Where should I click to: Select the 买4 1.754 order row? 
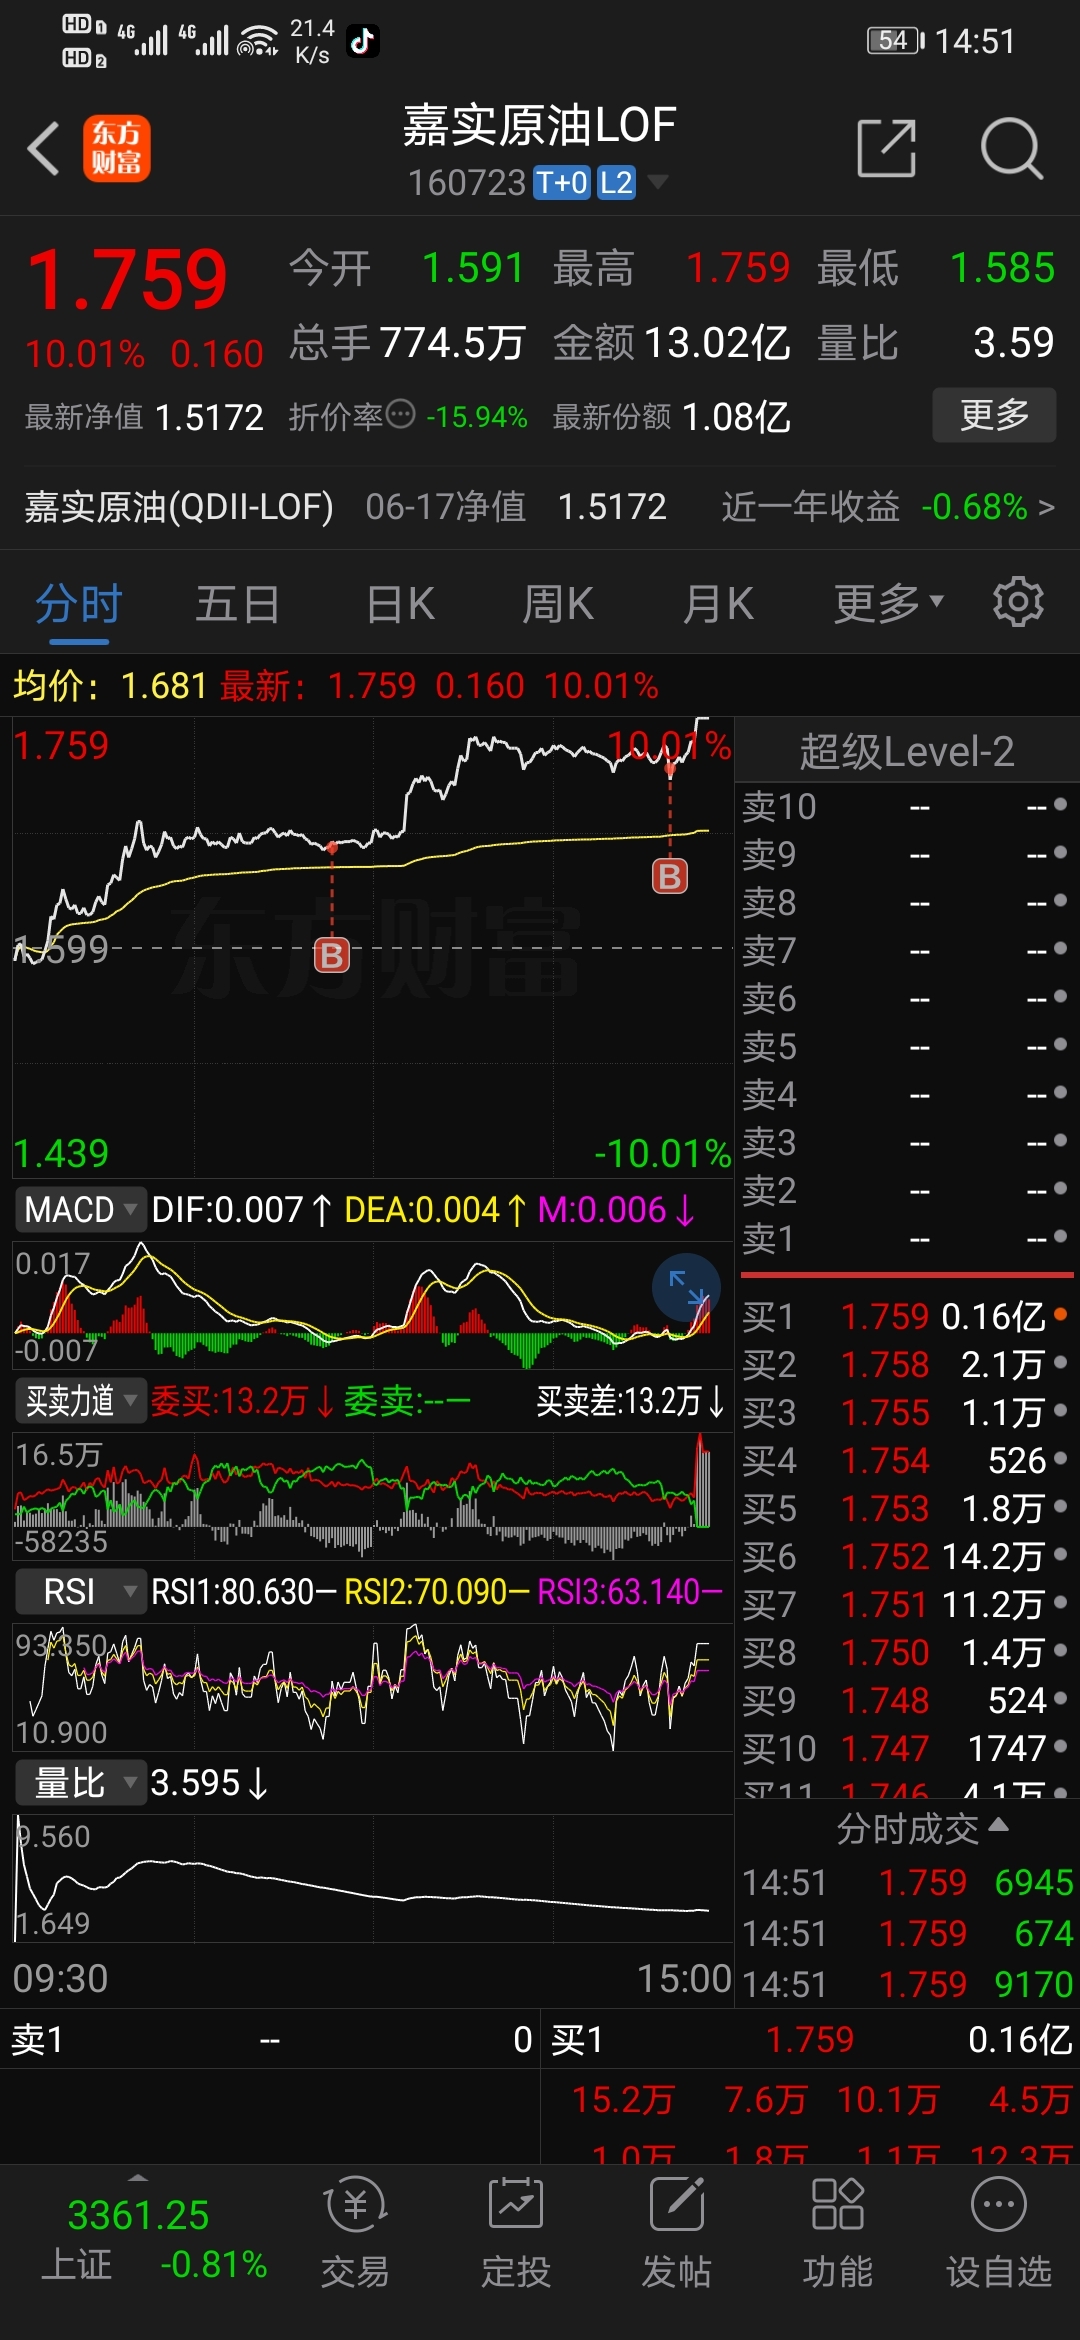click(x=905, y=1460)
